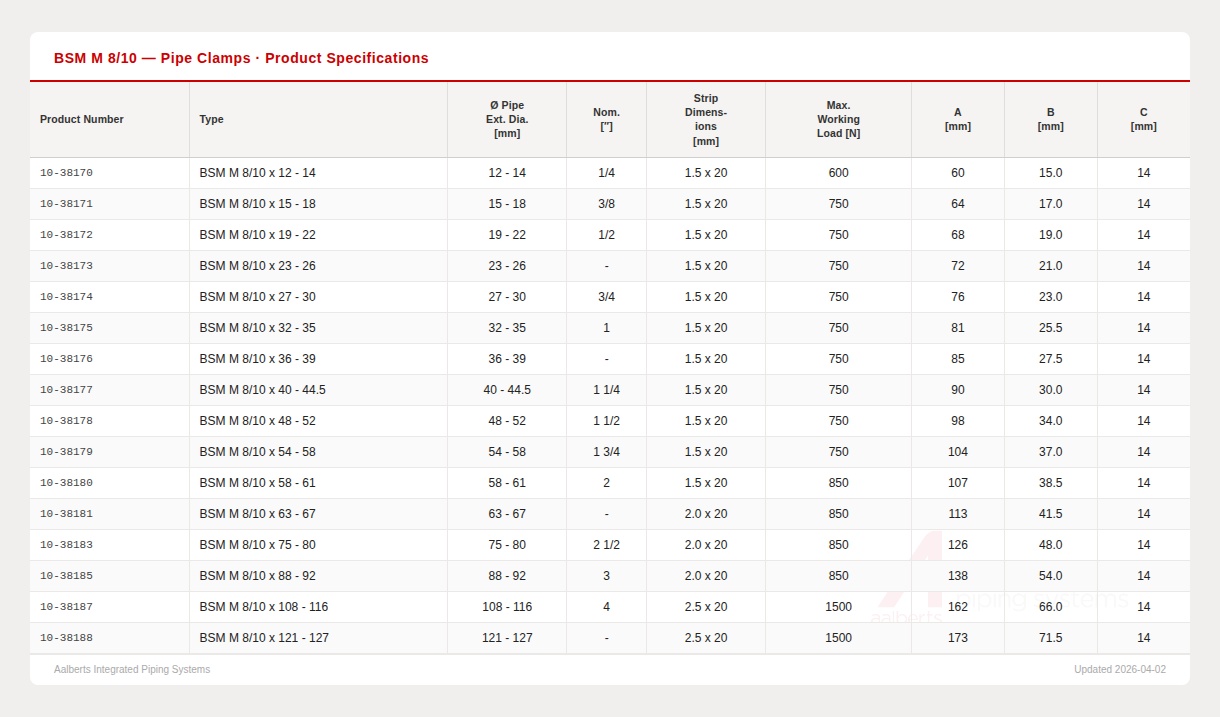Select type BSM M 8/10 x 15 - 18
Screen dimensions: 1220x717
(257, 204)
